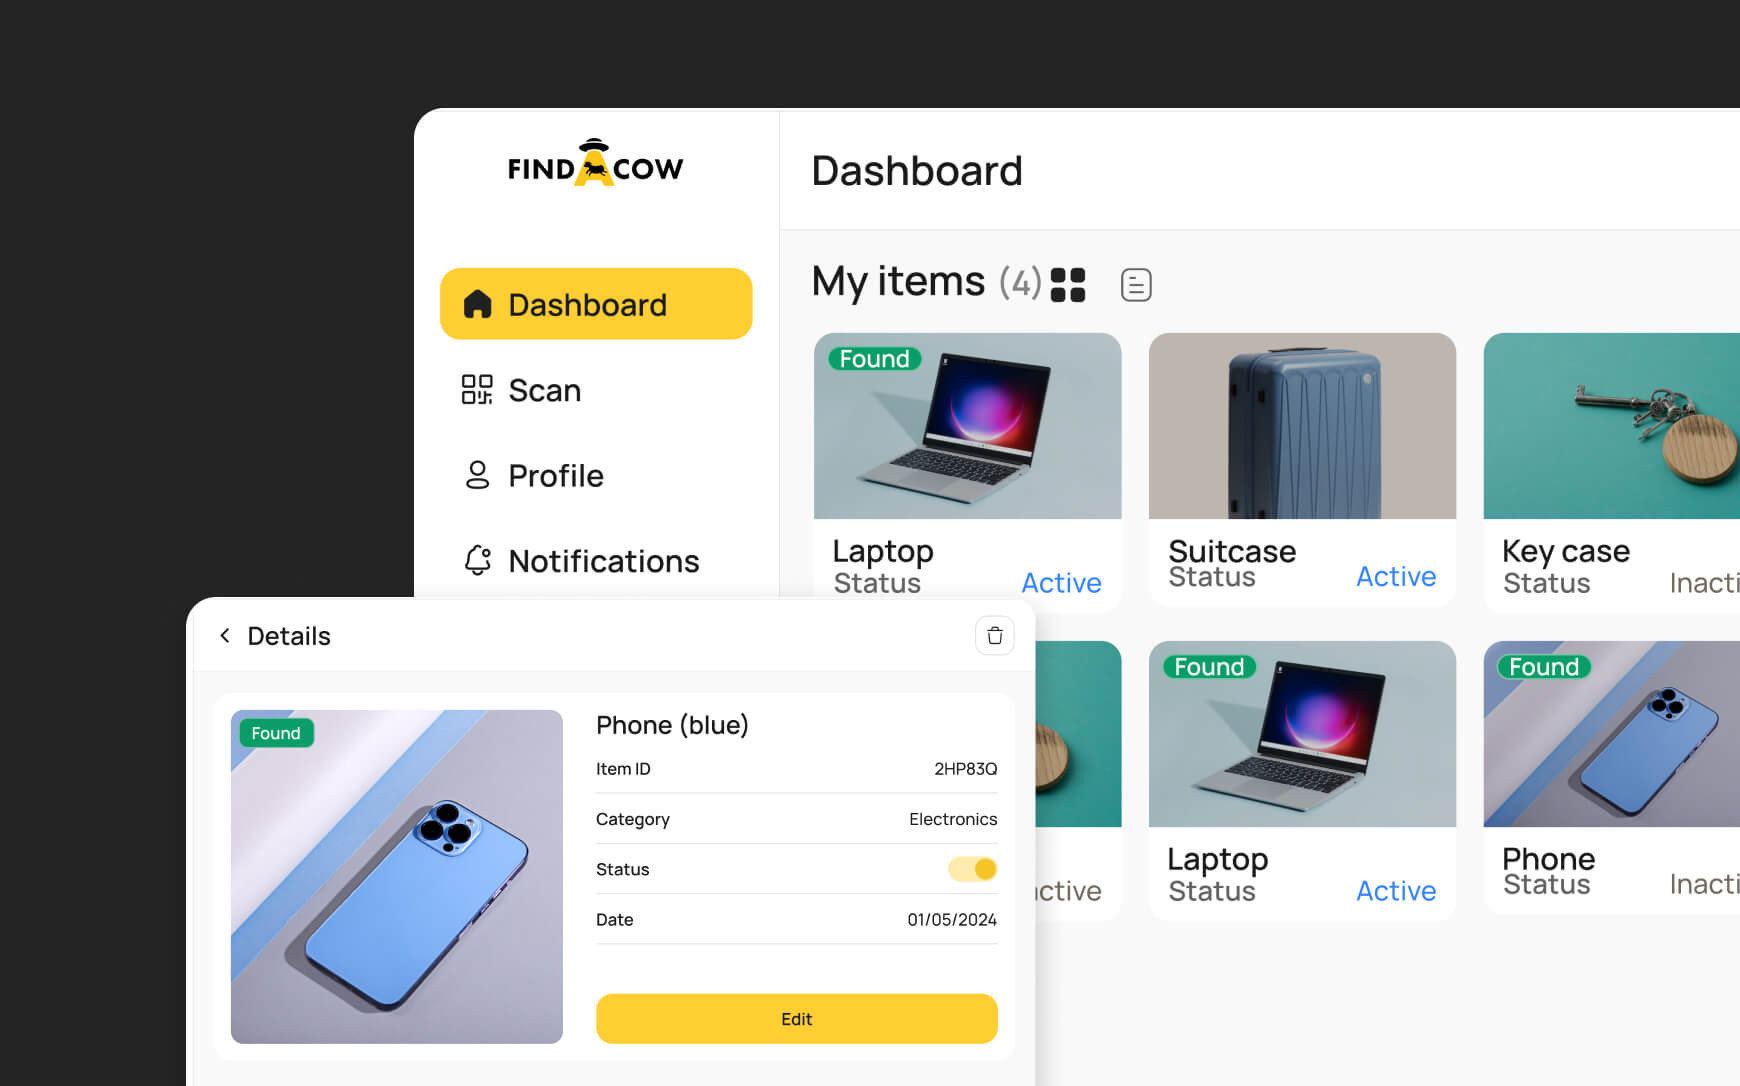Image resolution: width=1740 pixels, height=1086 pixels.
Task: Toggle the phone Status switch off
Action: [x=972, y=869]
